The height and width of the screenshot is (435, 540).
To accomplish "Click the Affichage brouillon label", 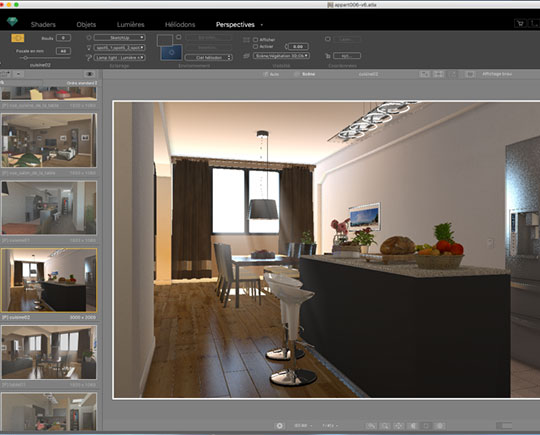I will (497, 74).
